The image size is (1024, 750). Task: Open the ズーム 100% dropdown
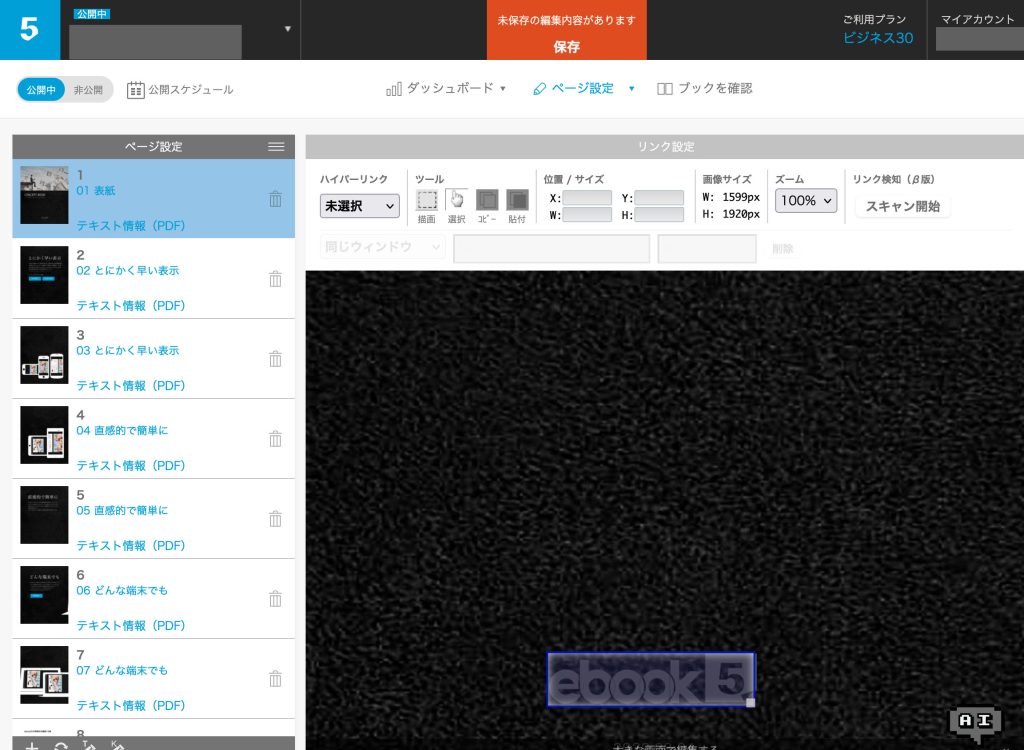[805, 201]
